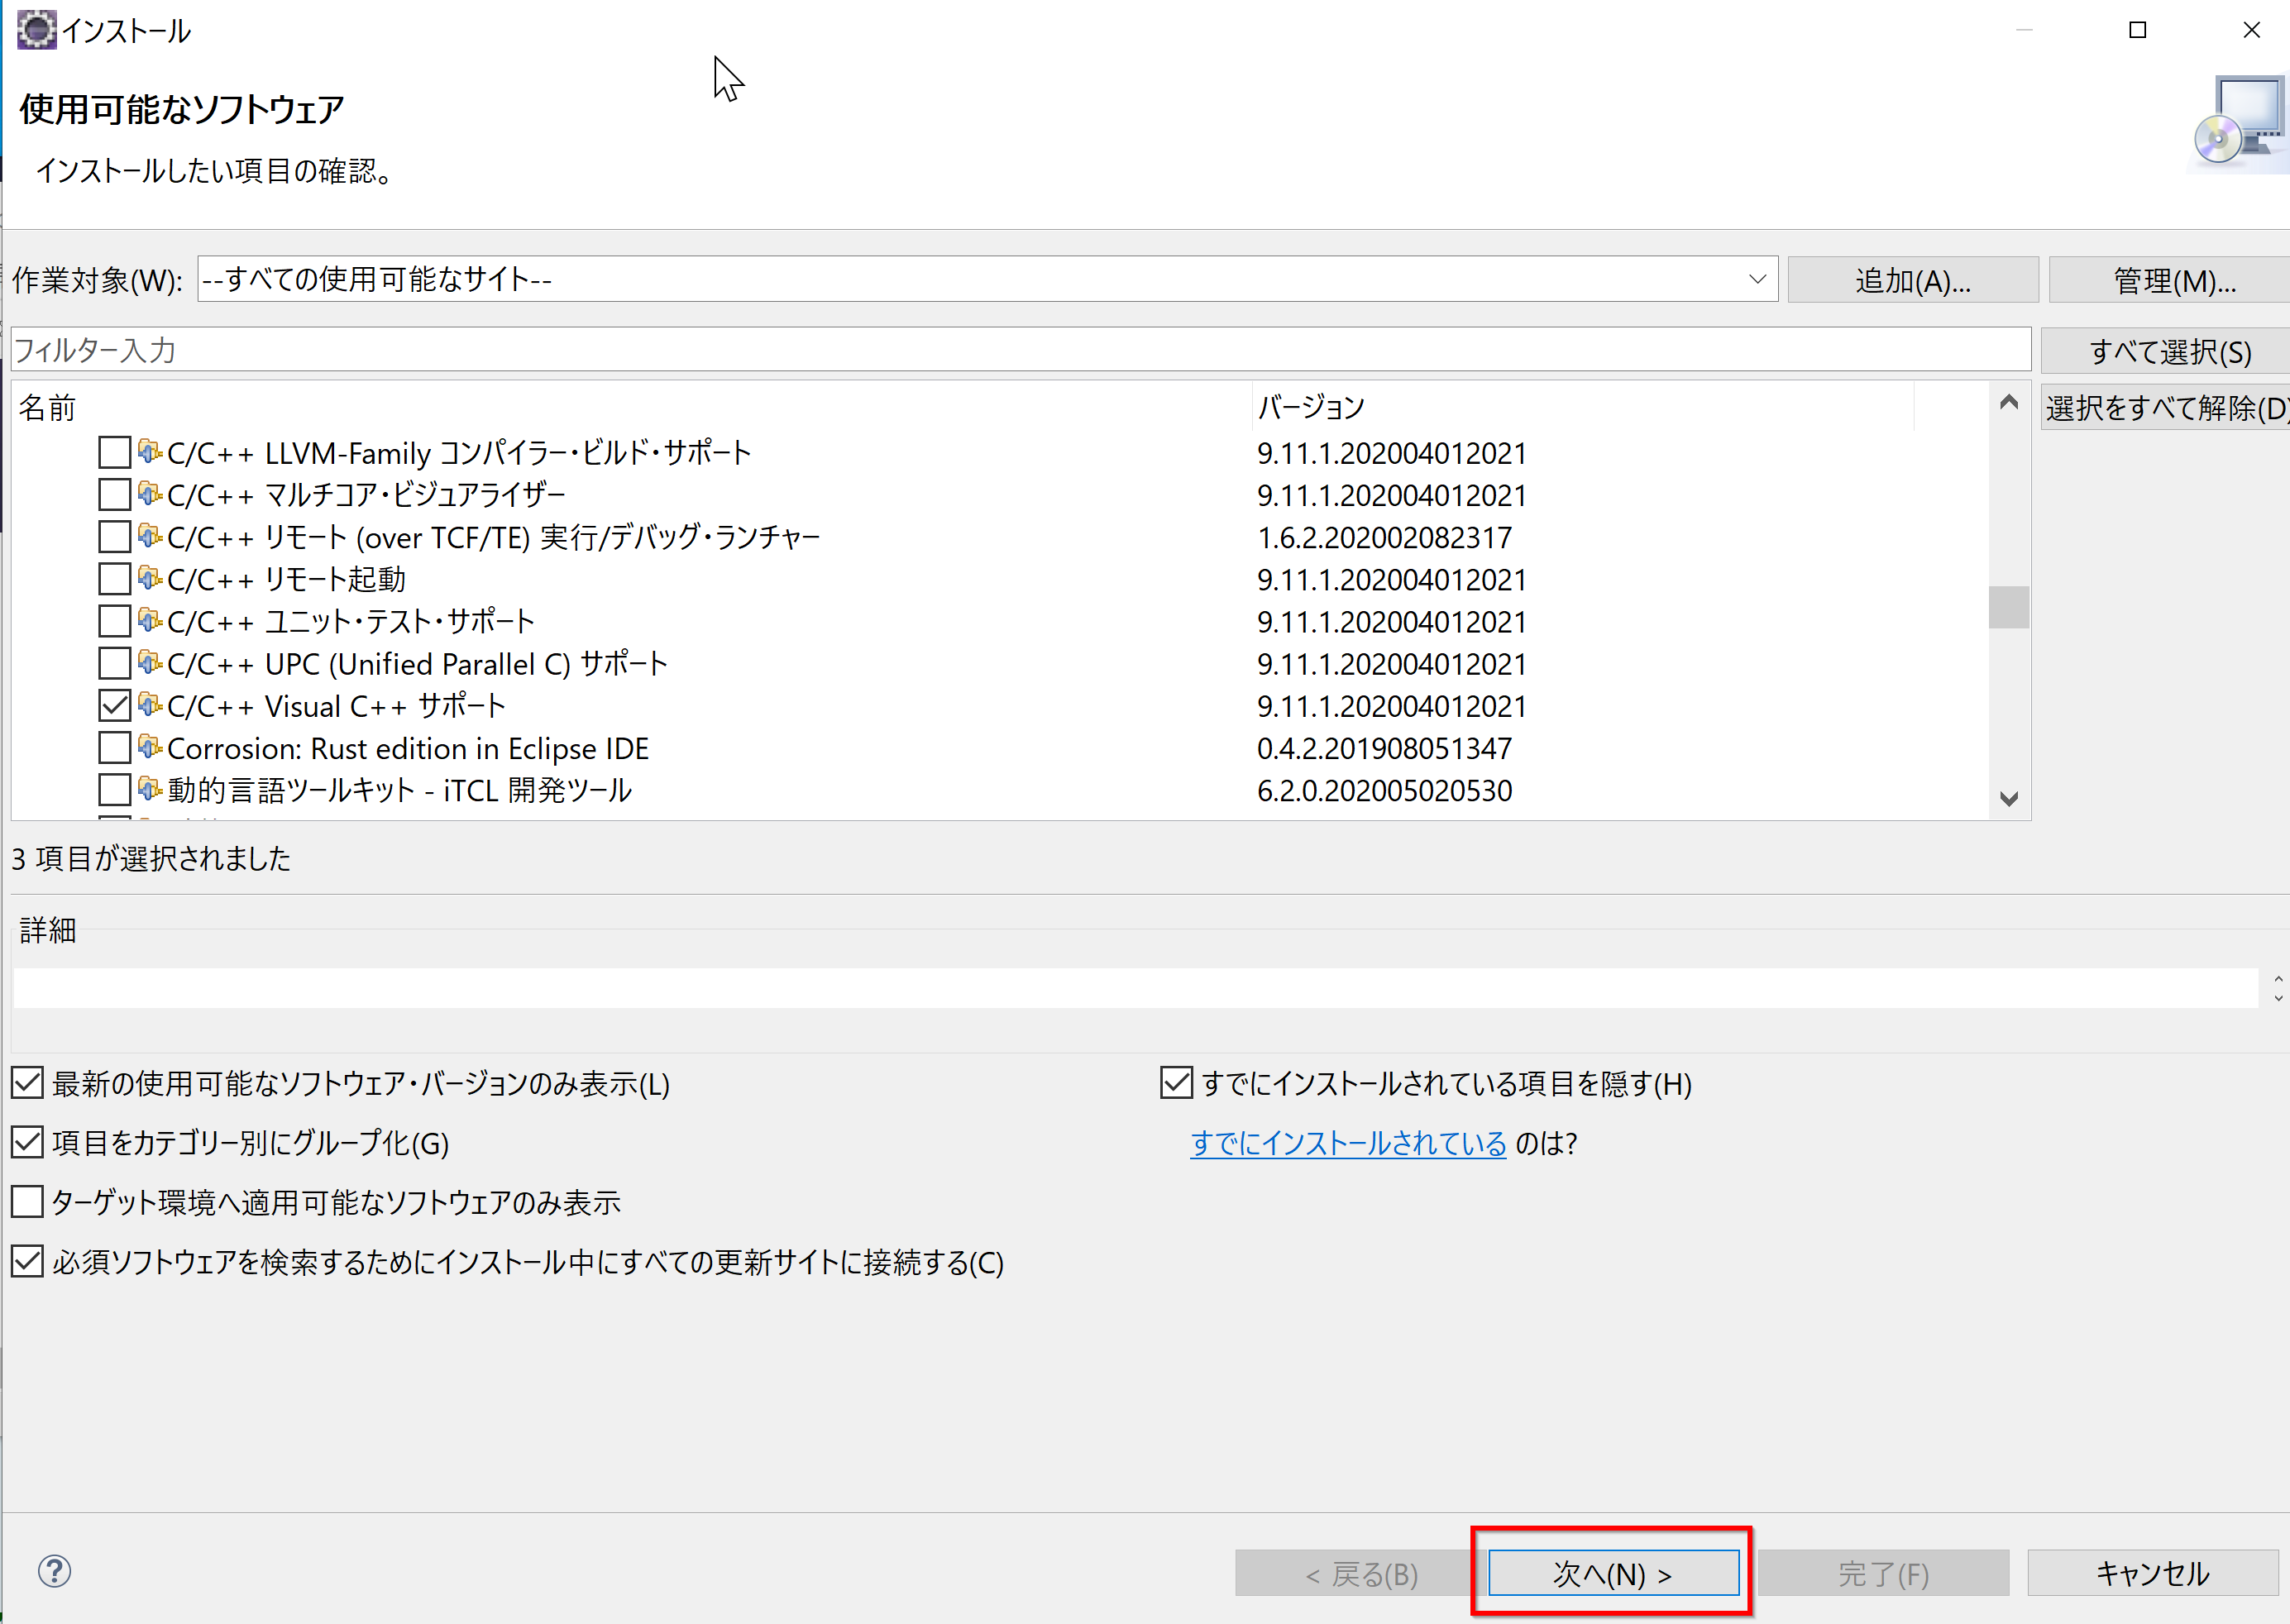Check Corrosion: Rust edition in Eclipse IDE checkbox
Image resolution: width=2290 pixels, height=1624 pixels.
(x=114, y=747)
